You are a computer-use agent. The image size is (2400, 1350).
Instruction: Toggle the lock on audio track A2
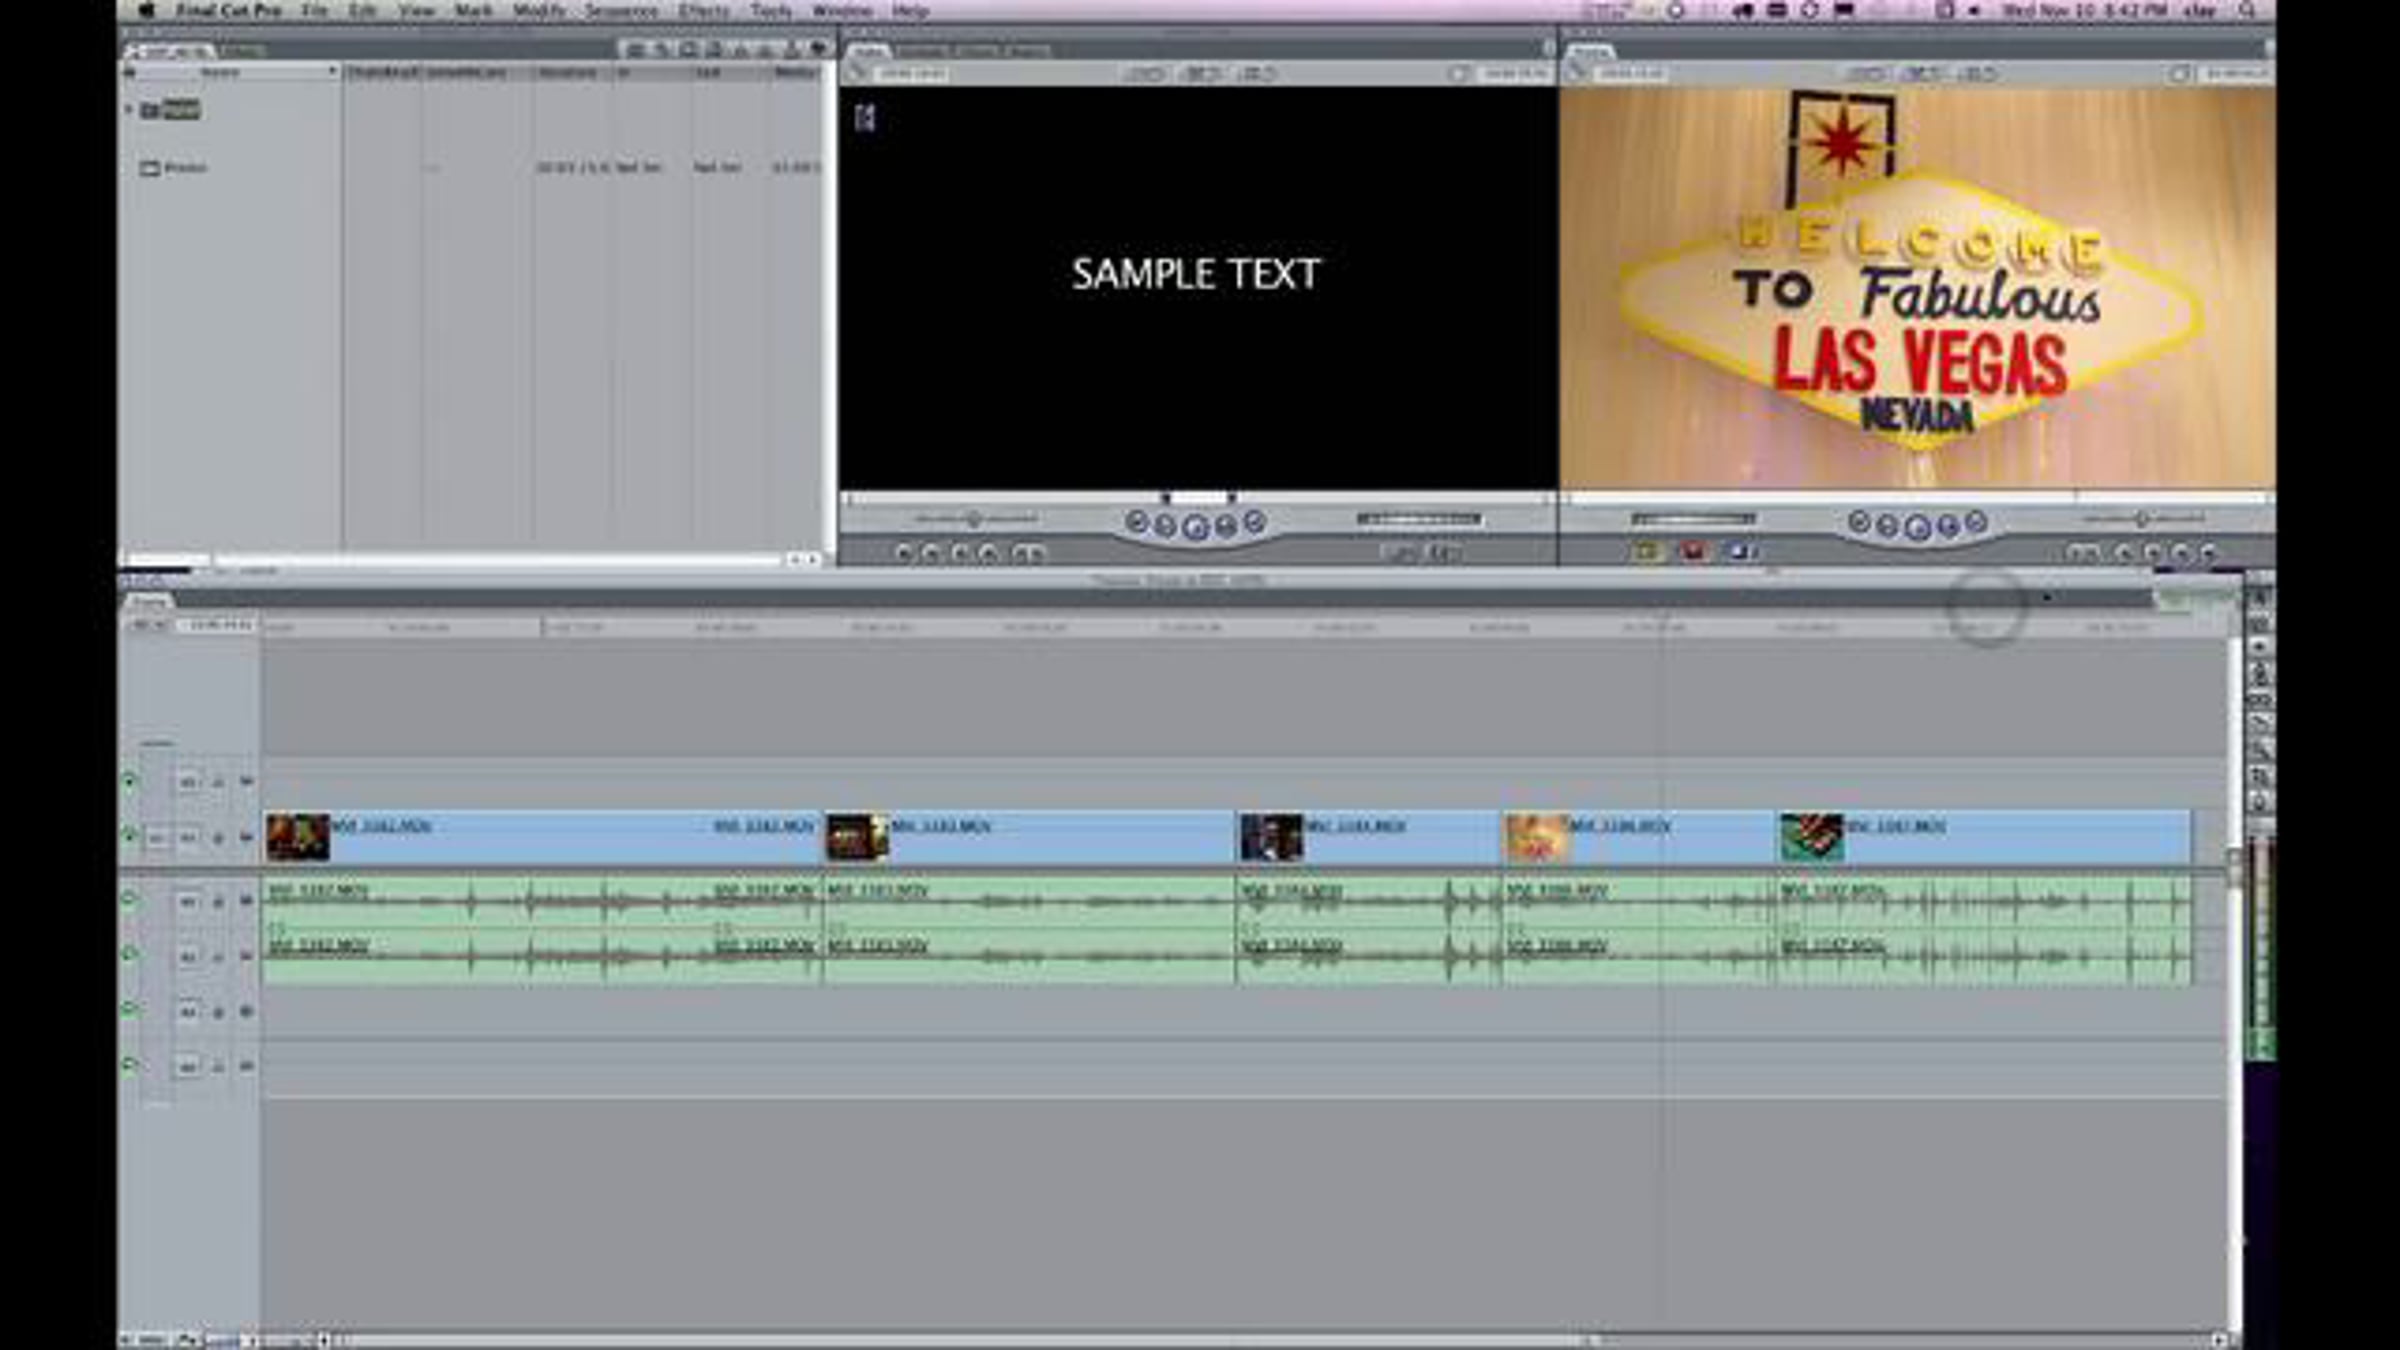point(219,957)
